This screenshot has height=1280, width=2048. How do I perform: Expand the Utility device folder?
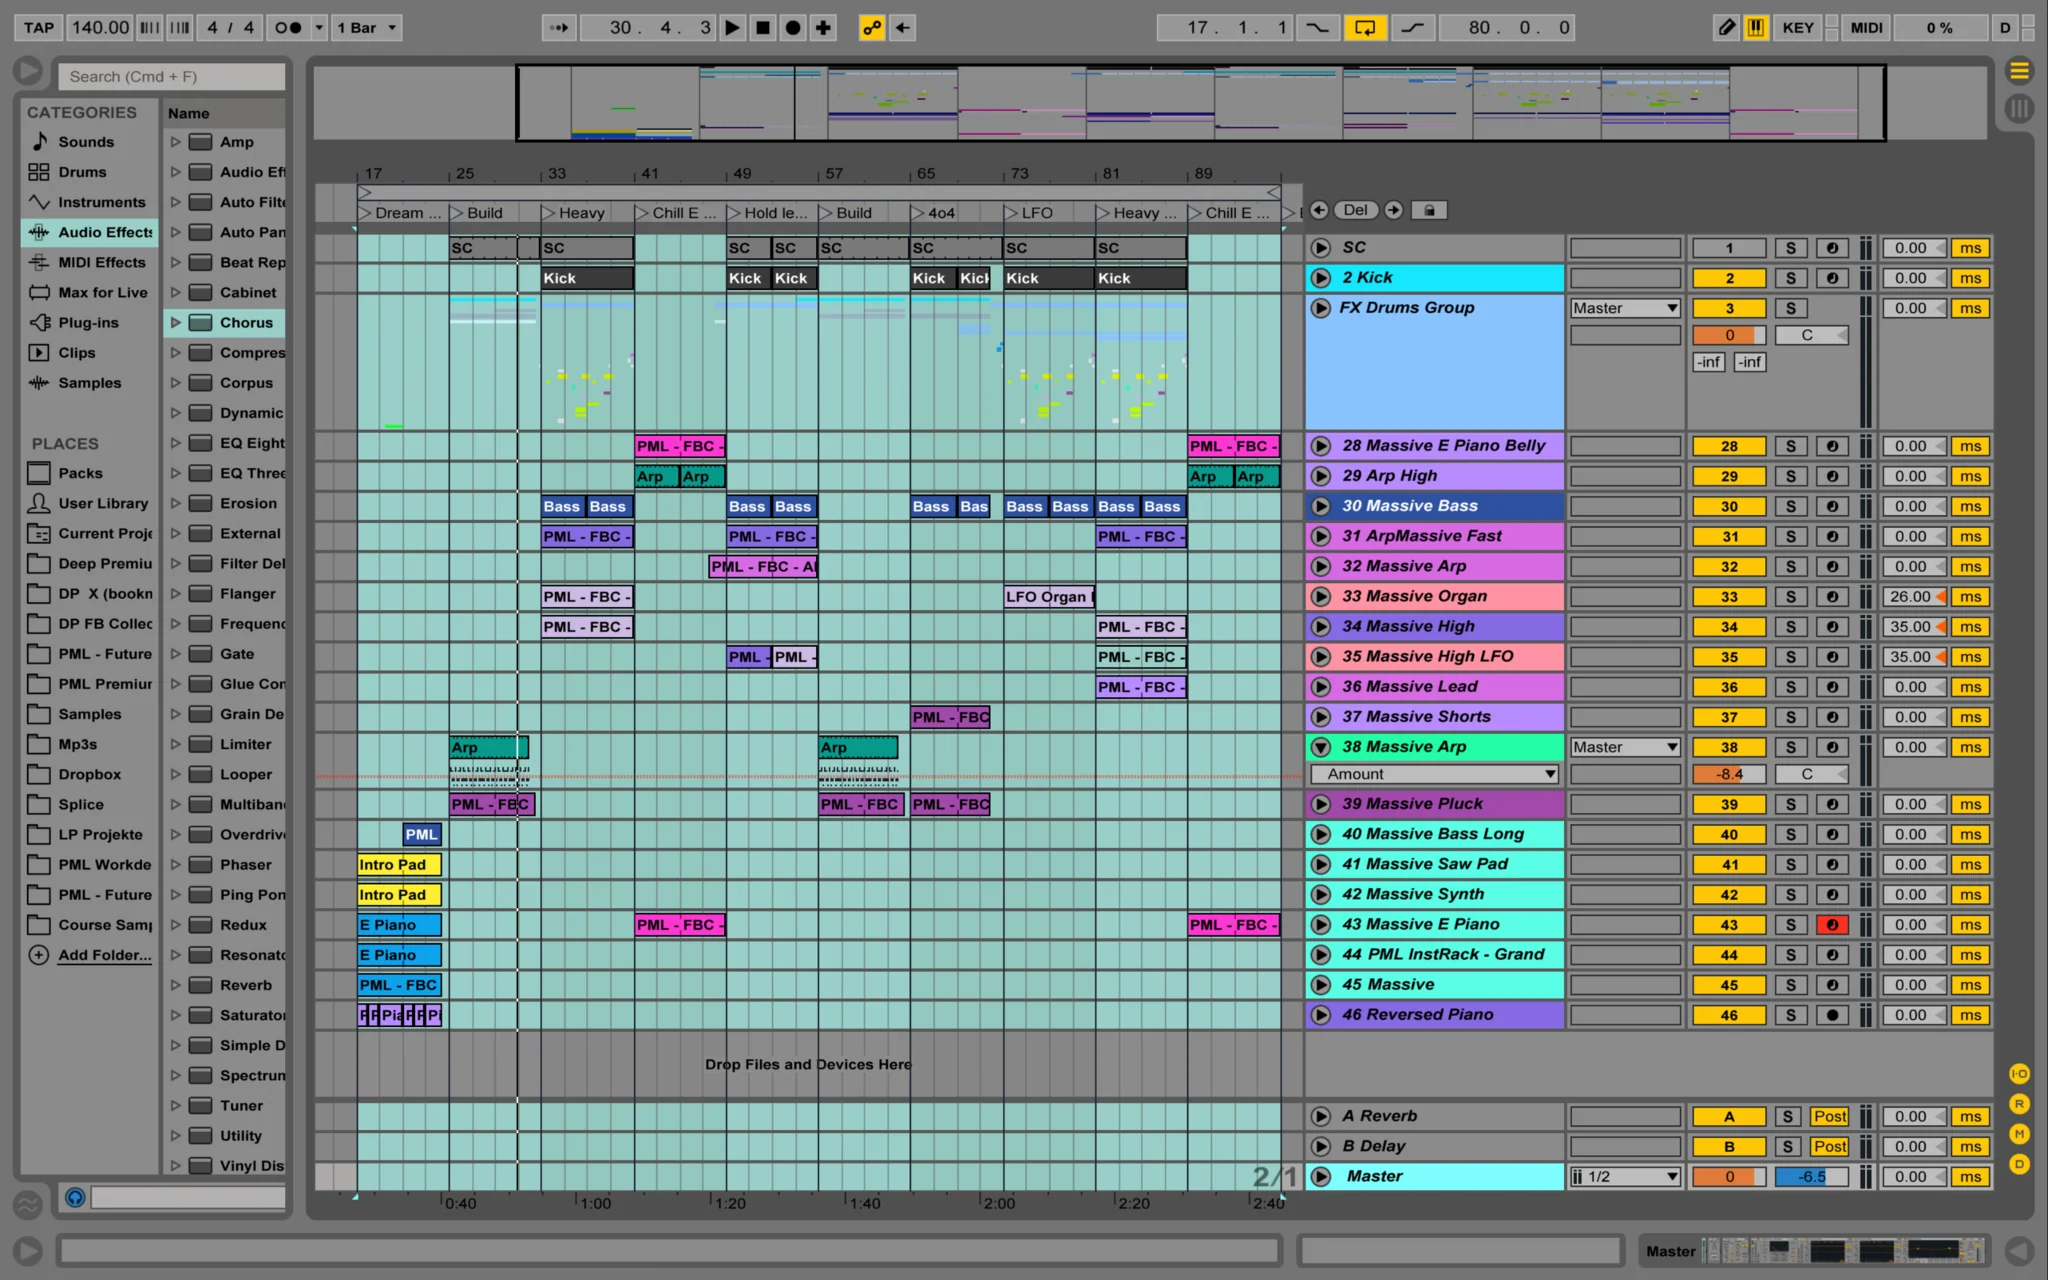click(x=175, y=1135)
